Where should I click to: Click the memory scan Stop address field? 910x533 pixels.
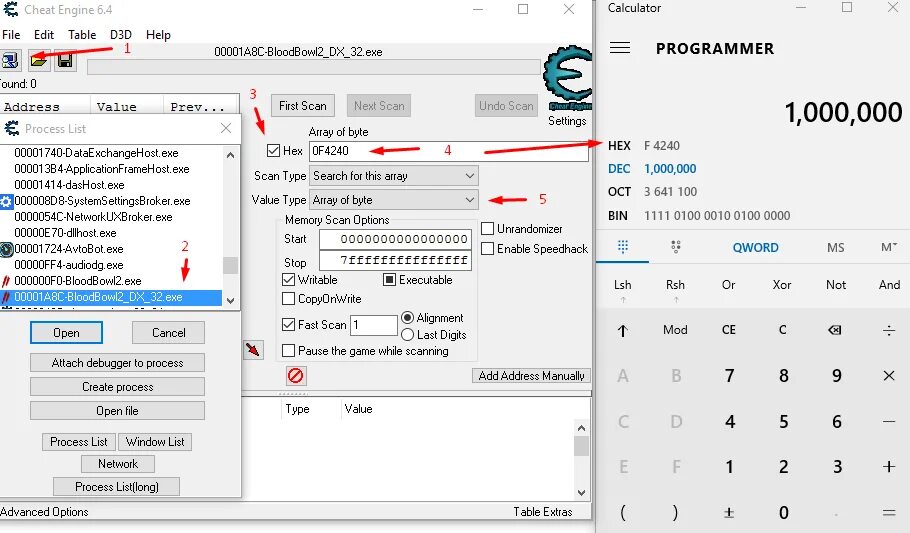[x=395, y=260]
